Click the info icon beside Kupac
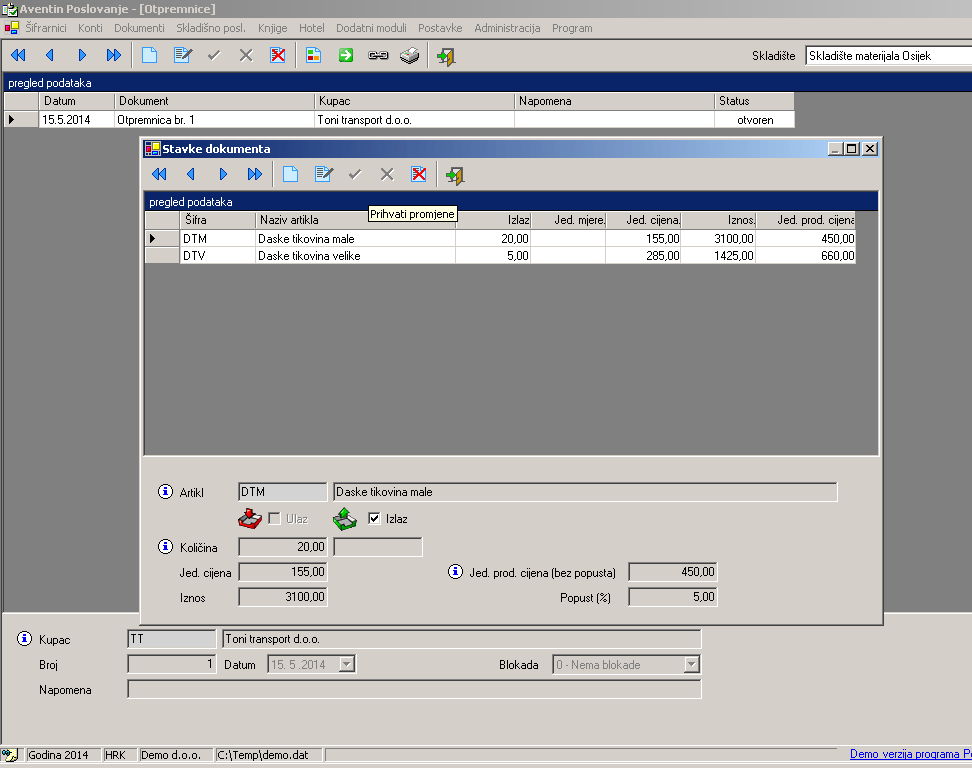Screen dimensions: 972x768 tap(25, 638)
